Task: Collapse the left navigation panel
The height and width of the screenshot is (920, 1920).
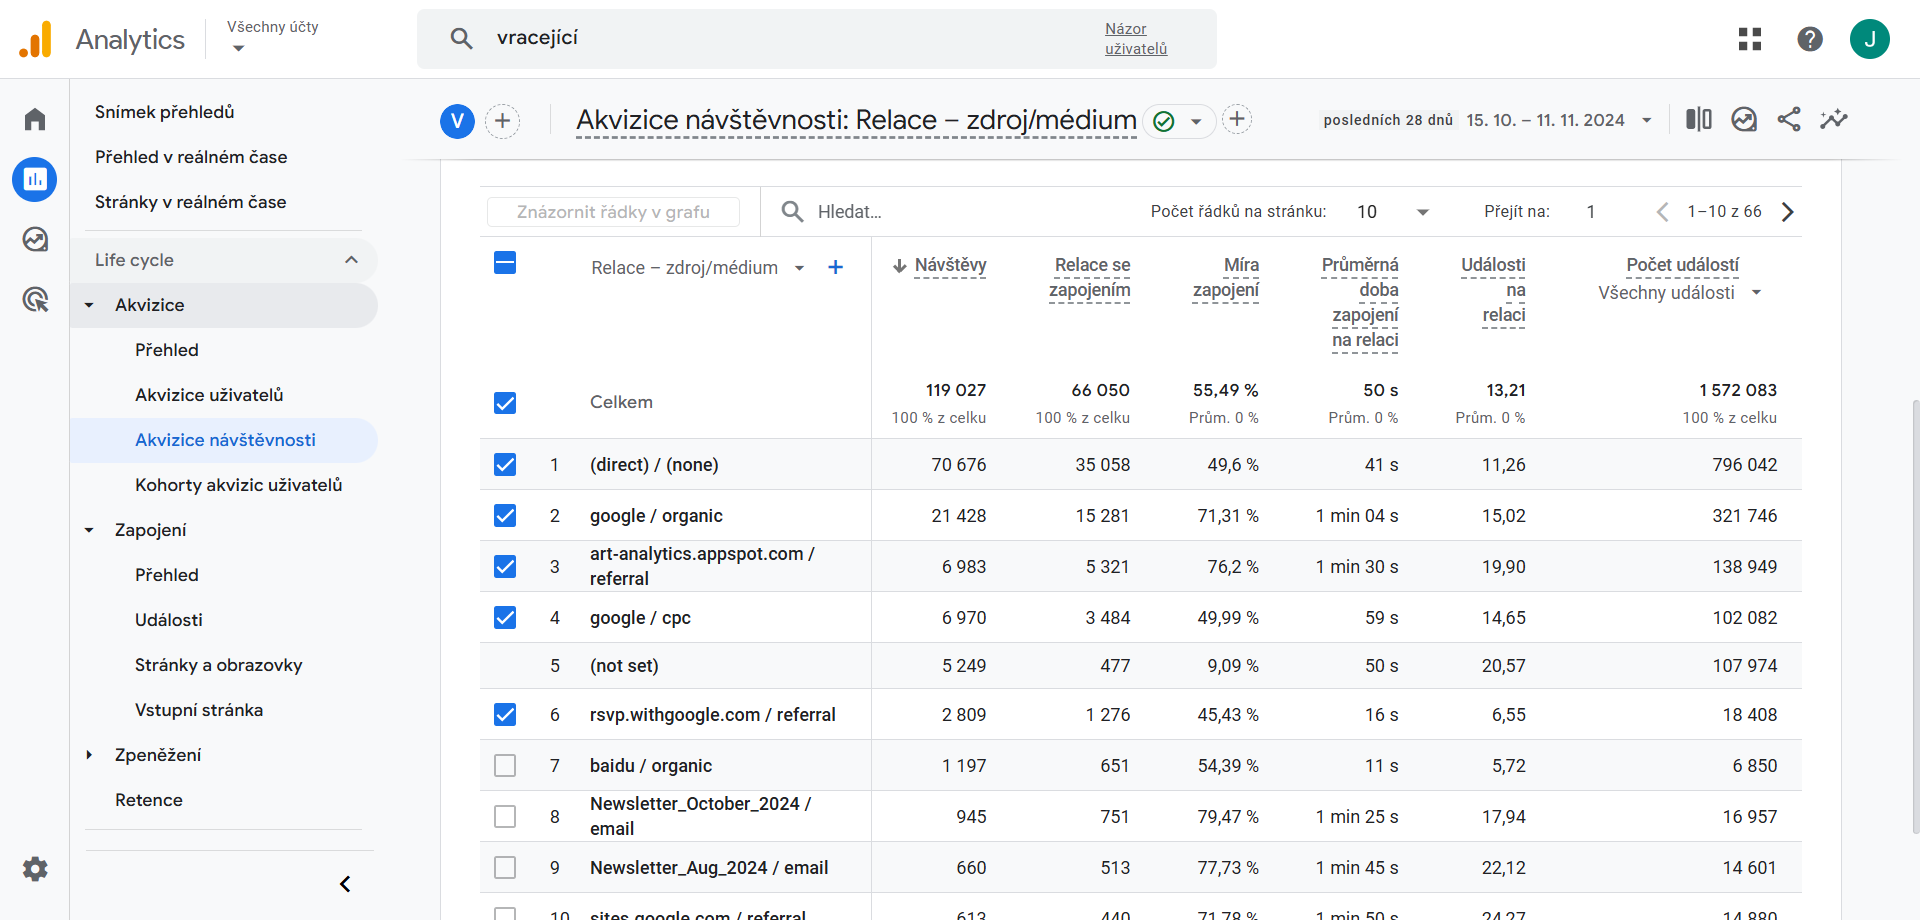Action: [x=345, y=884]
